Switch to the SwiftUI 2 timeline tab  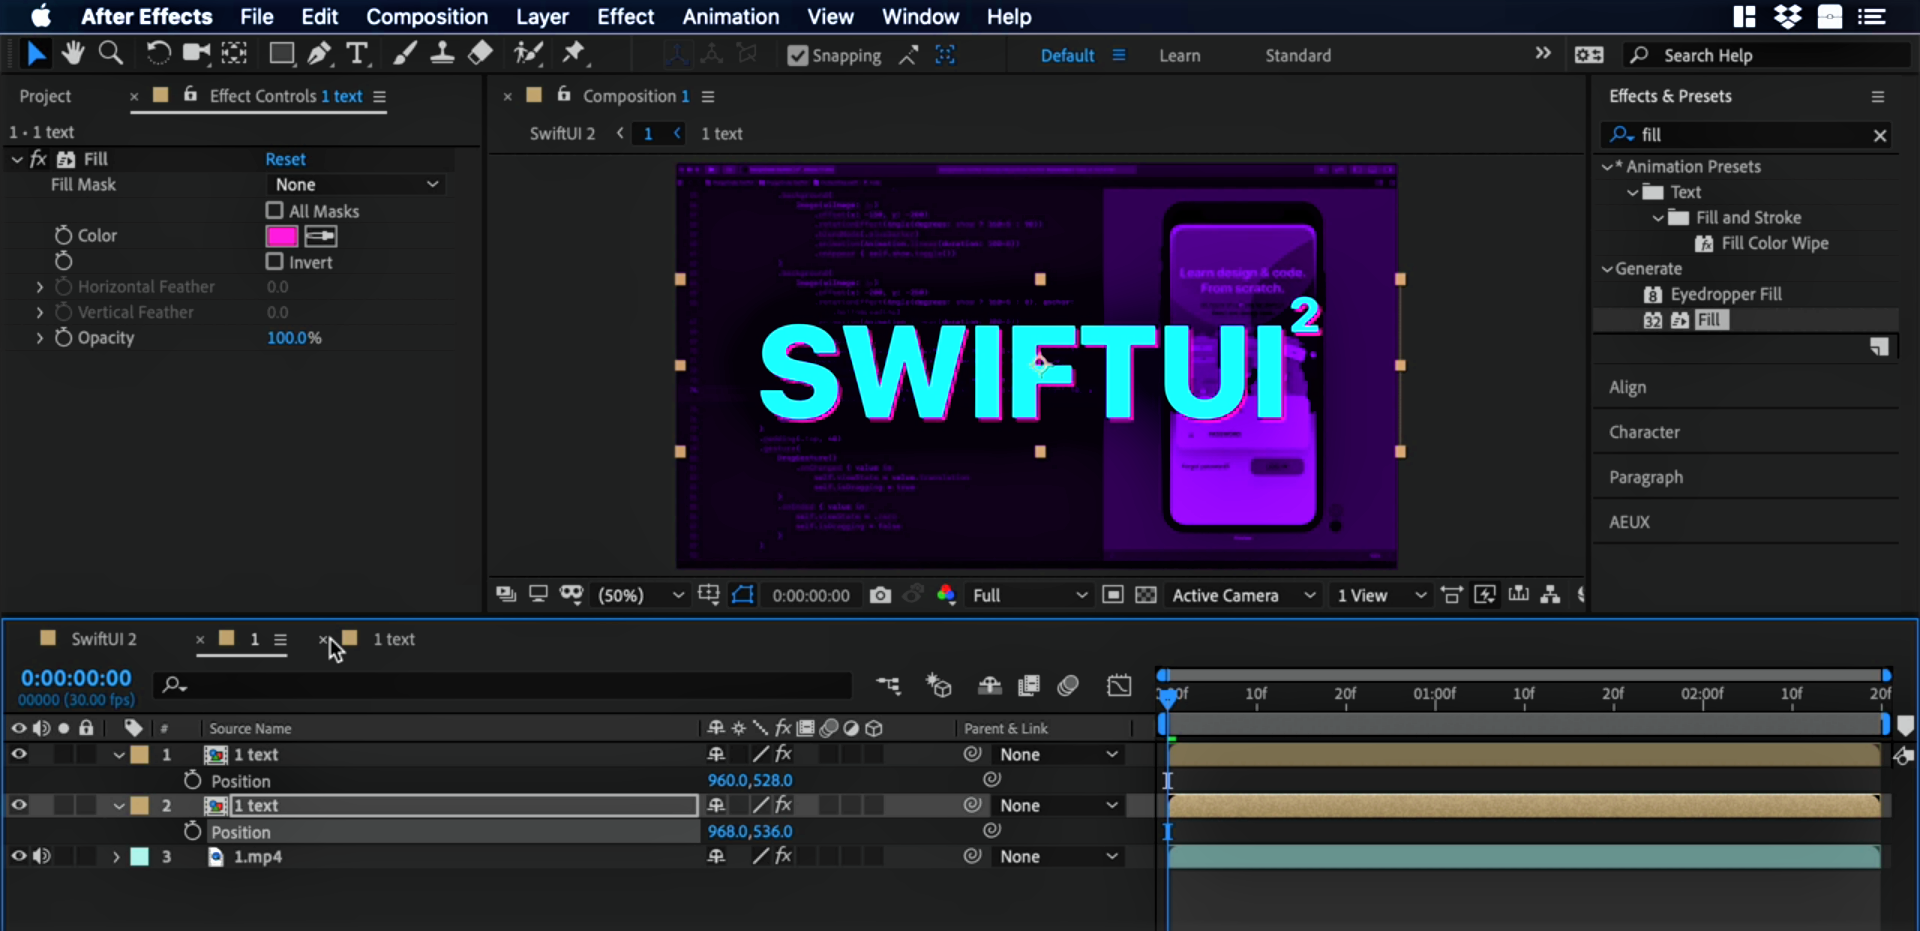point(103,639)
